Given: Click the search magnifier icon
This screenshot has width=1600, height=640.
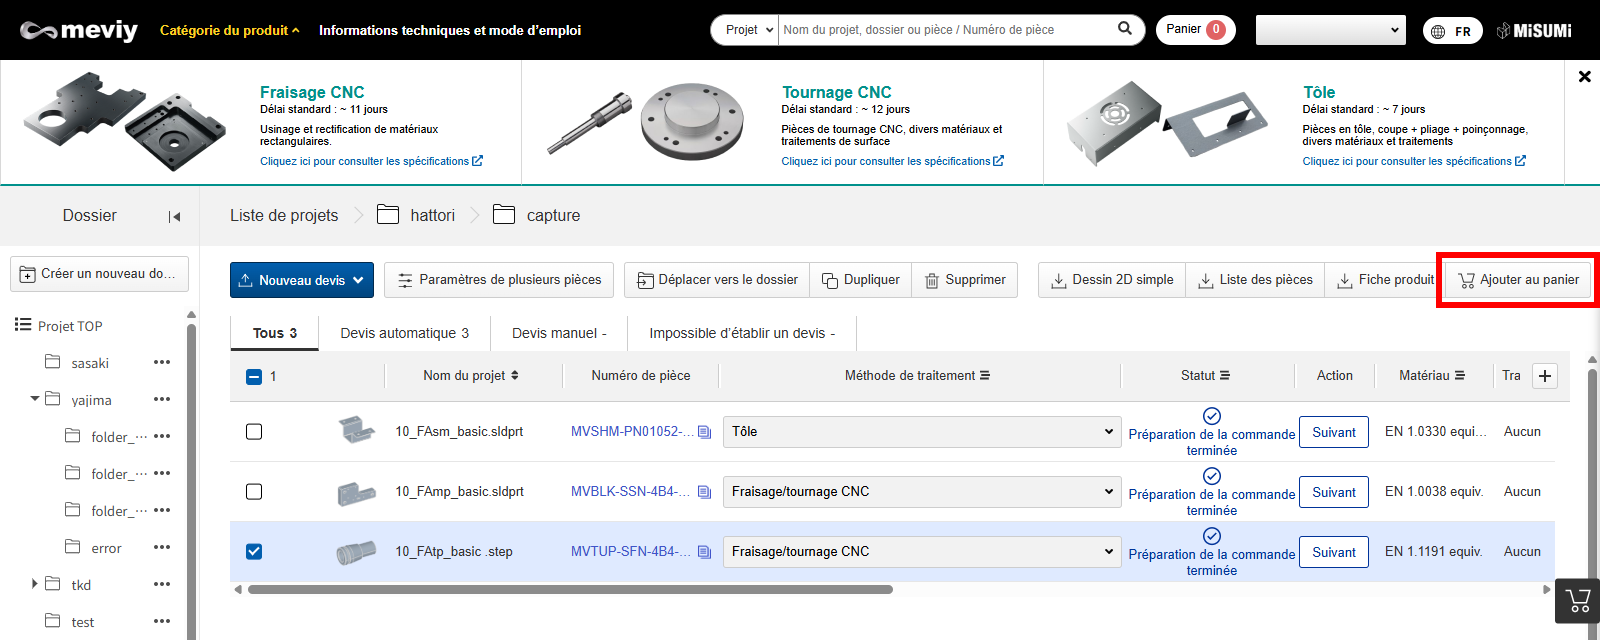Looking at the screenshot, I should point(1124,29).
